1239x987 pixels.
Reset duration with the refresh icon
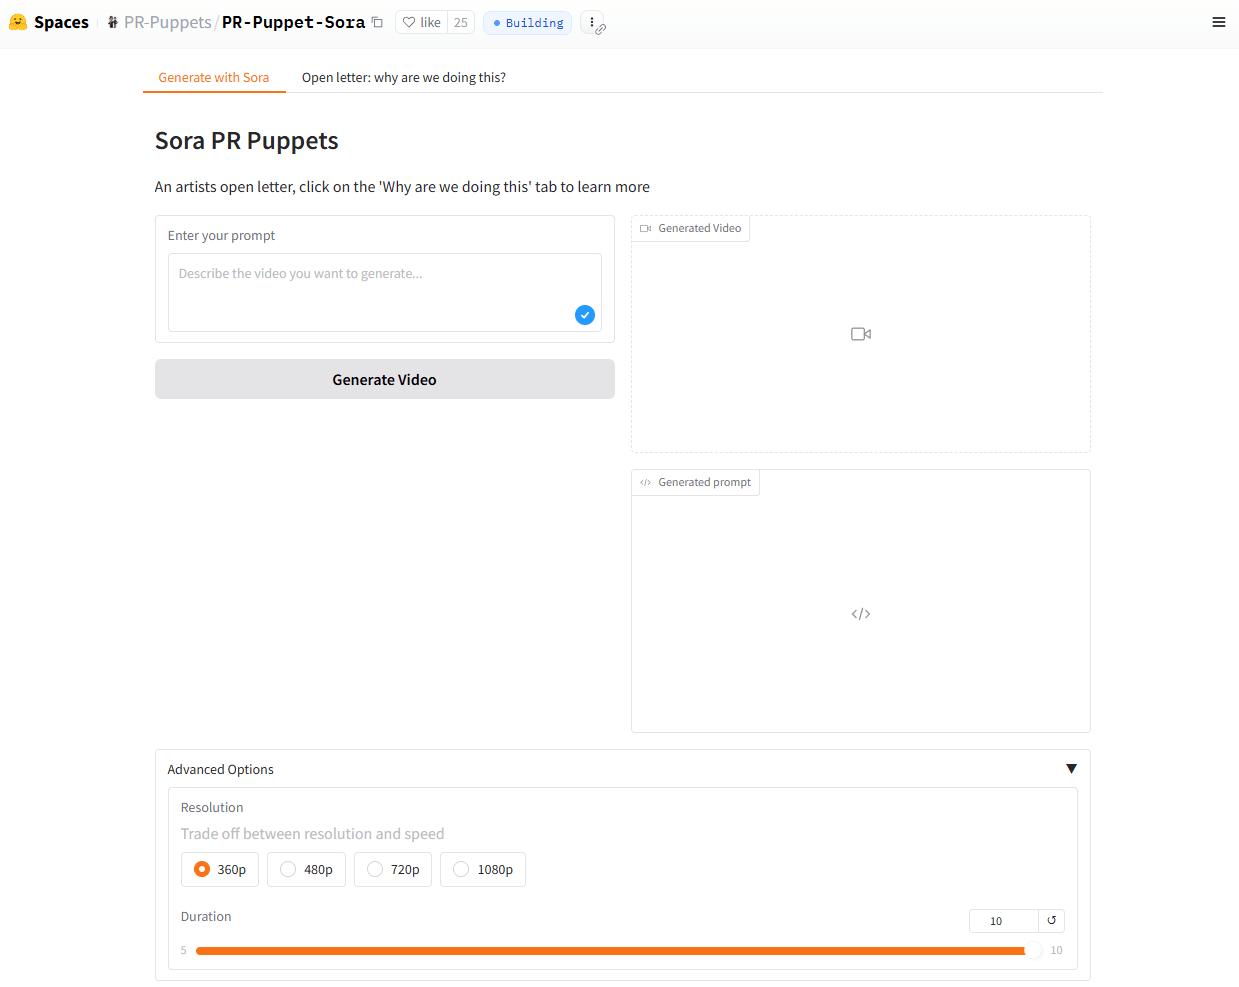pos(1050,920)
